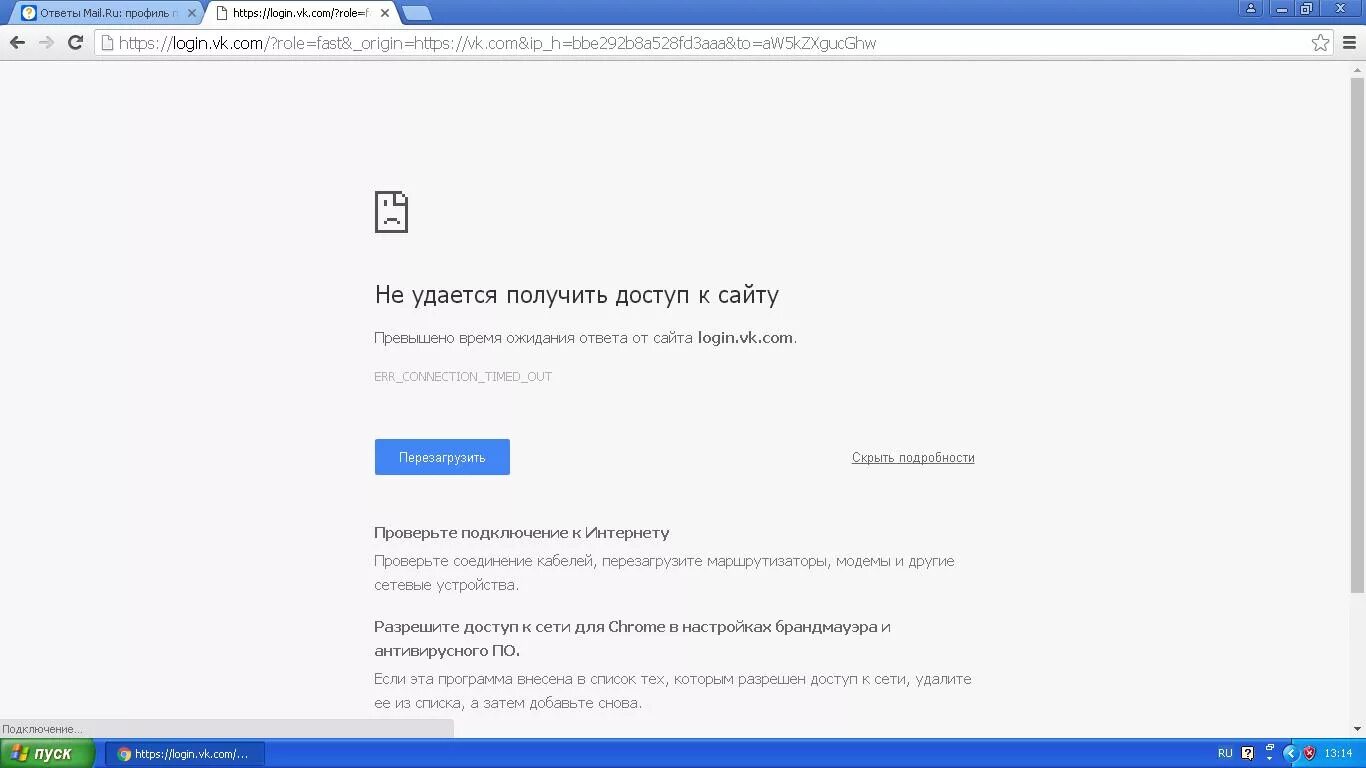
Task: Click the RU language indicator in tray
Action: 1225,753
